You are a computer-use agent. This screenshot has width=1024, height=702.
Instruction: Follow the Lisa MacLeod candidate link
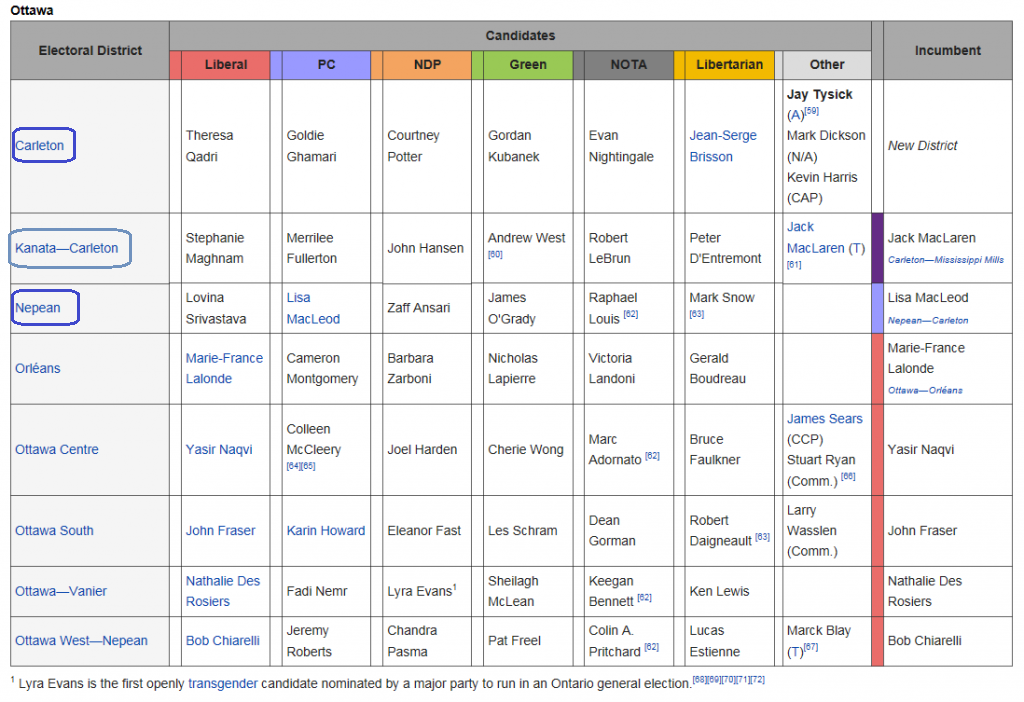313,308
